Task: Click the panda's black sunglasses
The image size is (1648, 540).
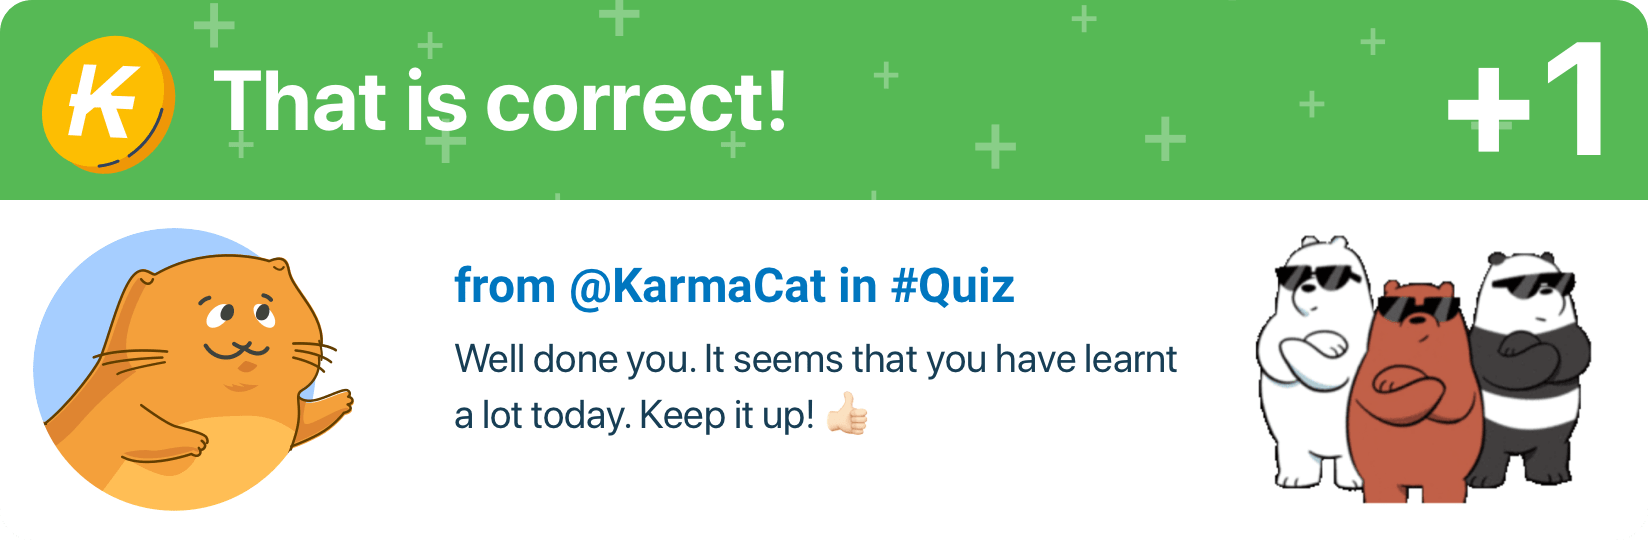Action: (x=1528, y=284)
